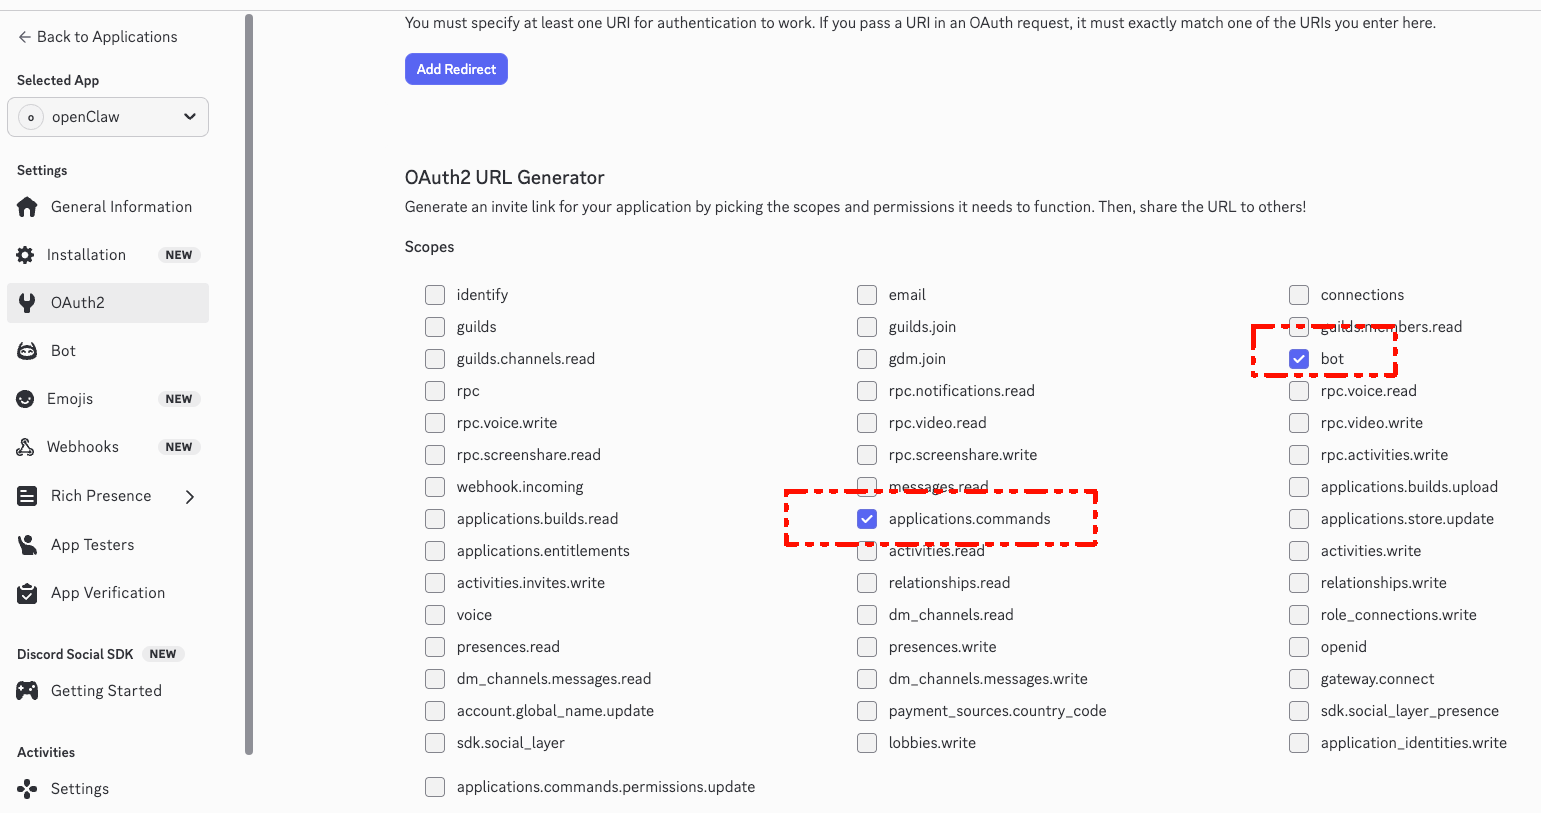Open the Getting Started controller icon

click(25, 690)
